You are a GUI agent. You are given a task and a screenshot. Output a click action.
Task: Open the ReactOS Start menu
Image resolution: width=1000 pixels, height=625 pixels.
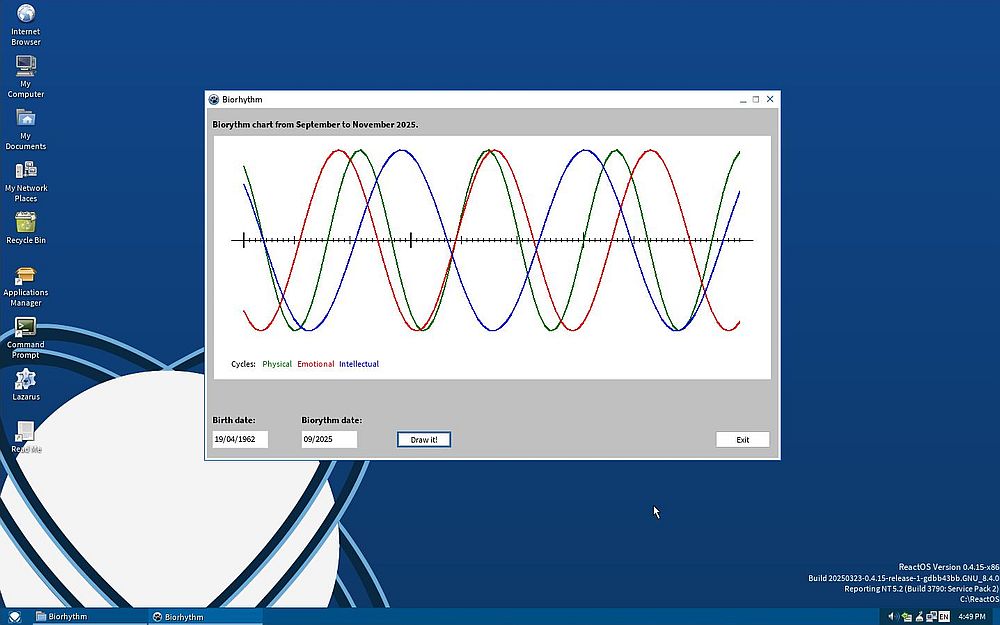[x=15, y=616]
